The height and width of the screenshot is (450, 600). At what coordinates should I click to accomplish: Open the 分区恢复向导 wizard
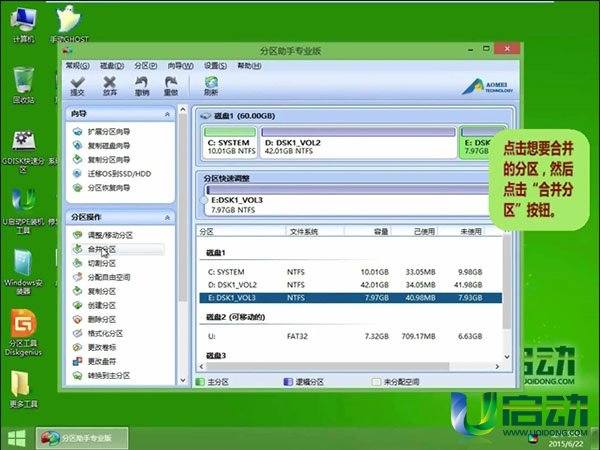[101, 188]
